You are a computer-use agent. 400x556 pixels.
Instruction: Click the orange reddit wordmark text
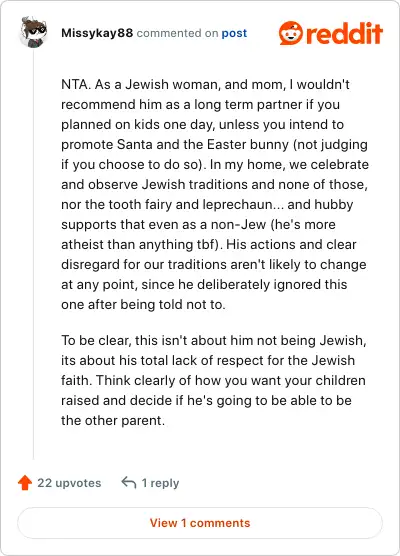[344, 33]
